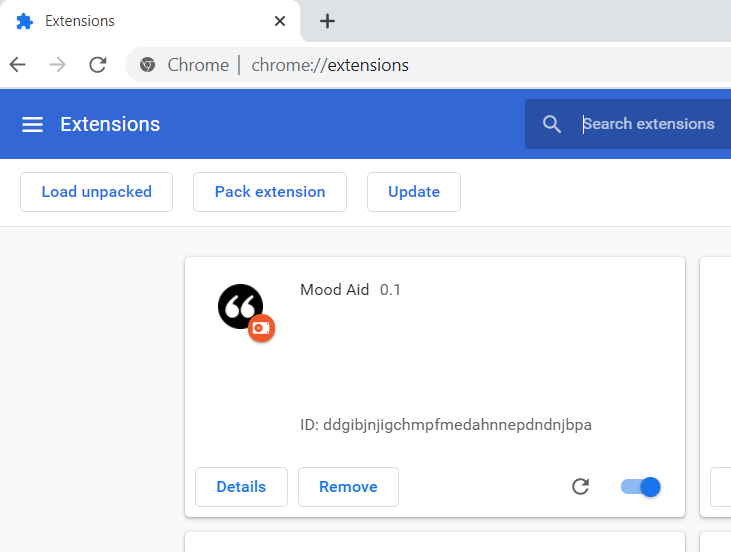
Task: Click the extension ID text
Action: point(446,425)
